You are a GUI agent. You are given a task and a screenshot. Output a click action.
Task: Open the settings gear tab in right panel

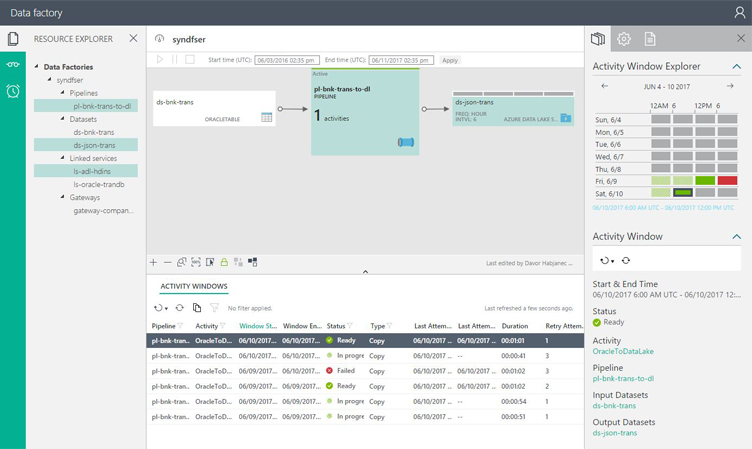(x=623, y=39)
